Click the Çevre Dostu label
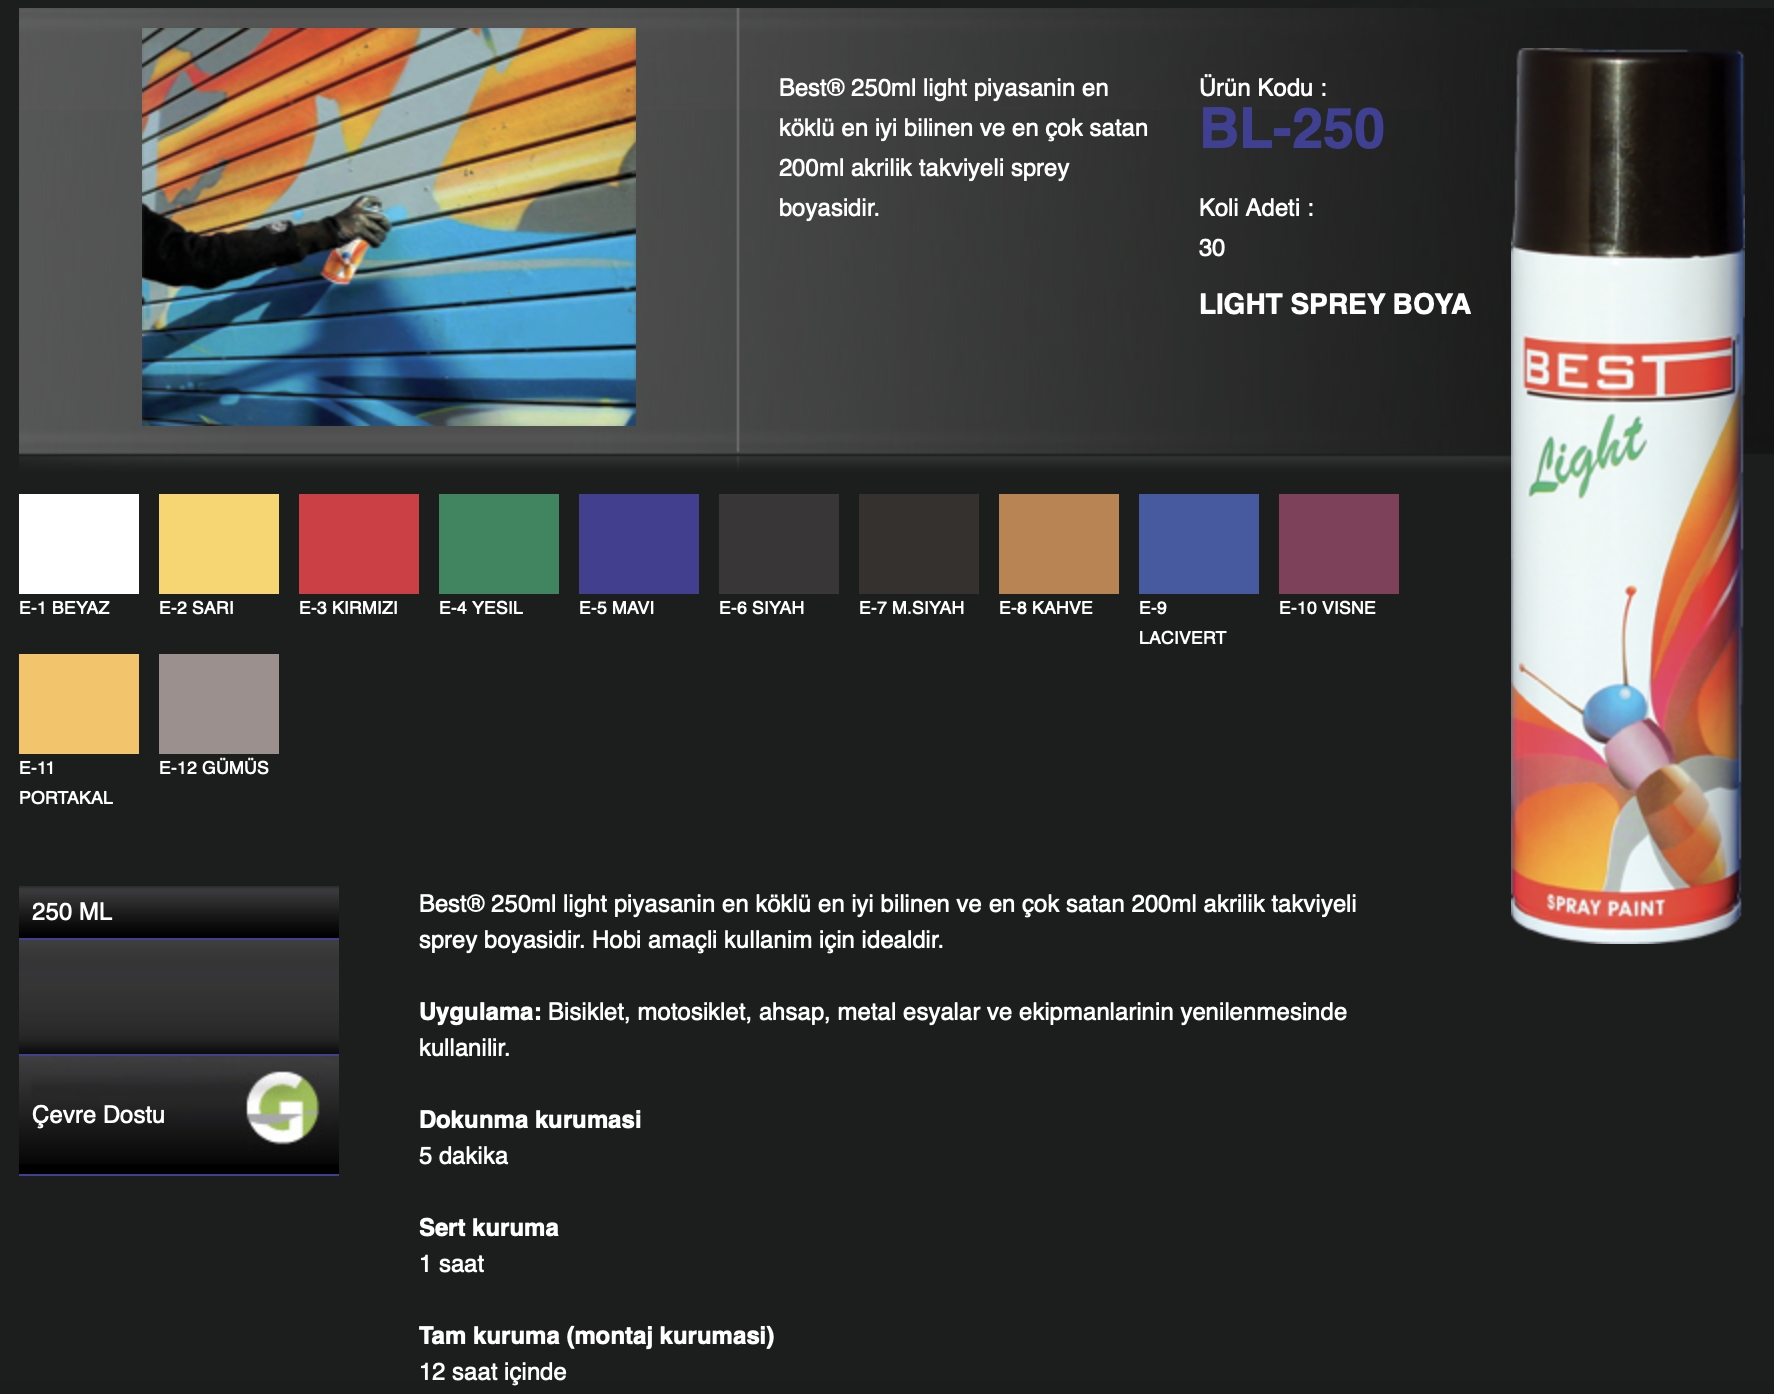The image size is (1774, 1394). (98, 1115)
